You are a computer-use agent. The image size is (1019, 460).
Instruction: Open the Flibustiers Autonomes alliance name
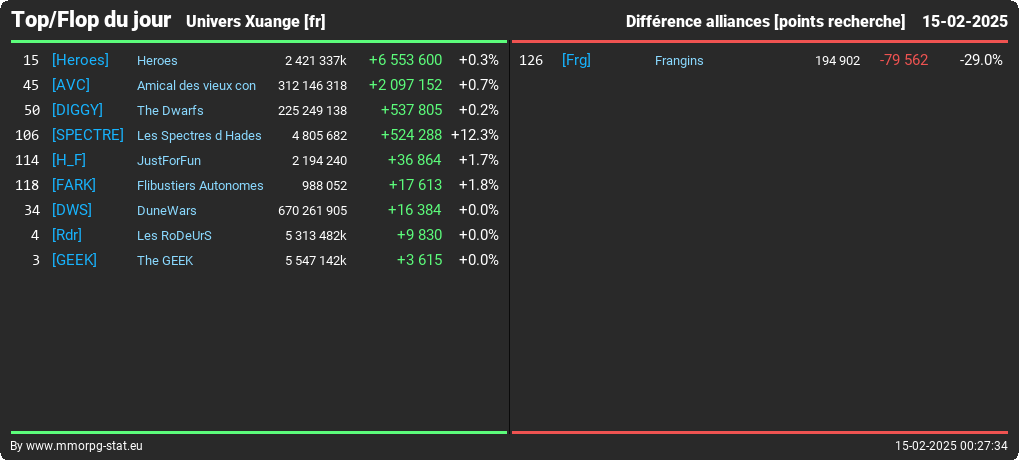tap(200, 186)
